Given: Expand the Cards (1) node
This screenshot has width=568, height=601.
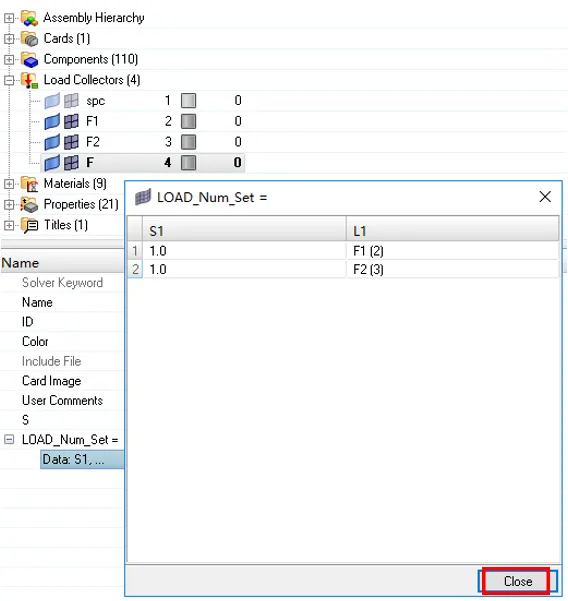Looking at the screenshot, I should point(9,39).
